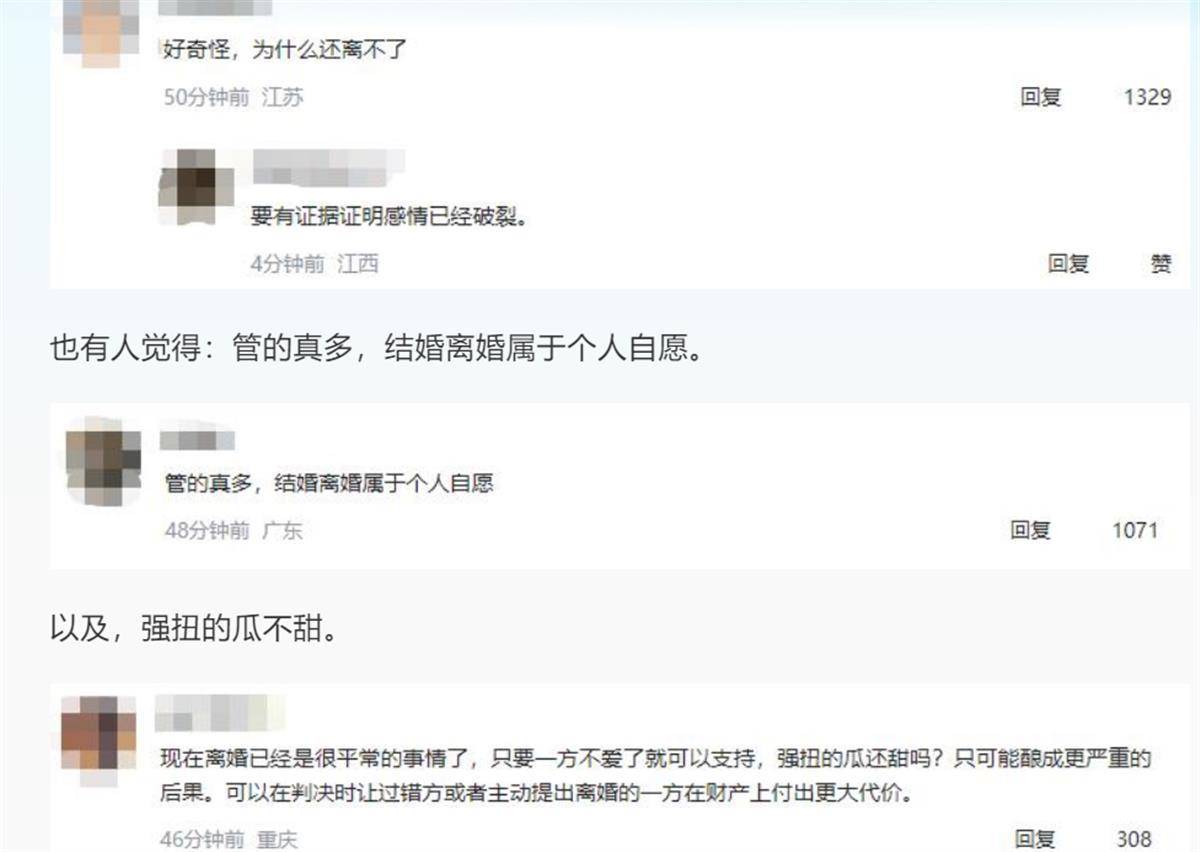Image resolution: width=1200 pixels, height=852 pixels.
Task: Click blurred username above 管的真多 comment
Action: click(x=198, y=440)
